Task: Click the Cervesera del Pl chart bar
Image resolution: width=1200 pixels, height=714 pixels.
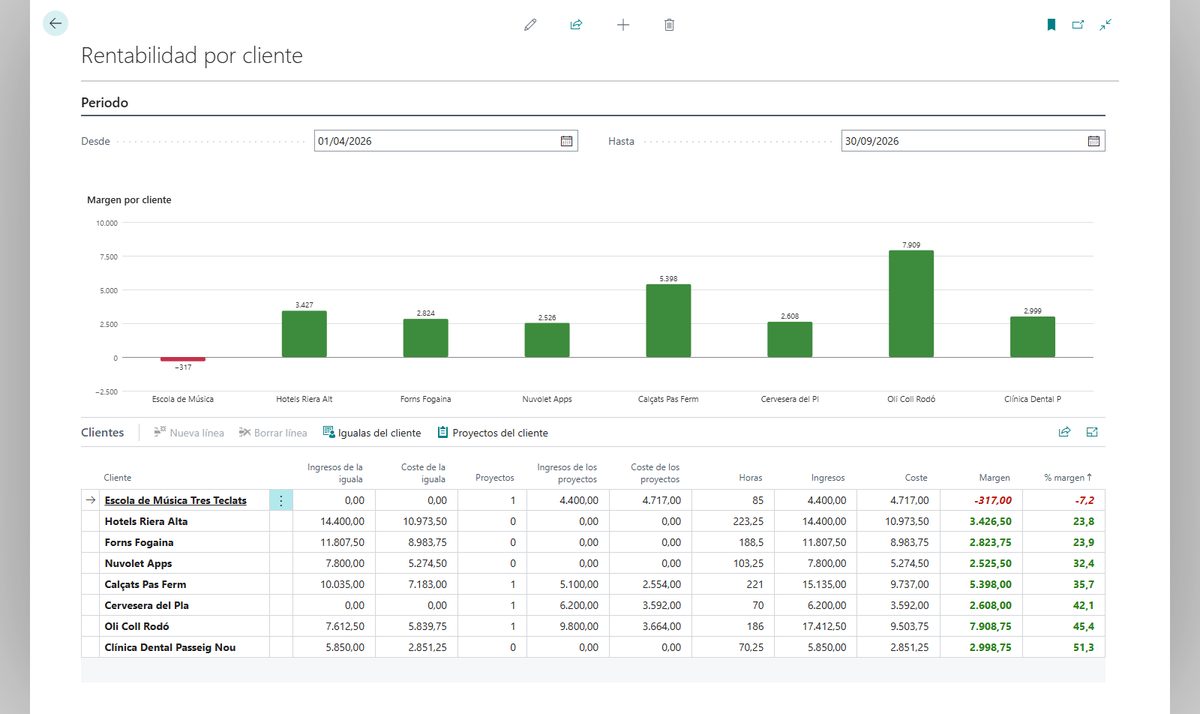Action: click(790, 339)
